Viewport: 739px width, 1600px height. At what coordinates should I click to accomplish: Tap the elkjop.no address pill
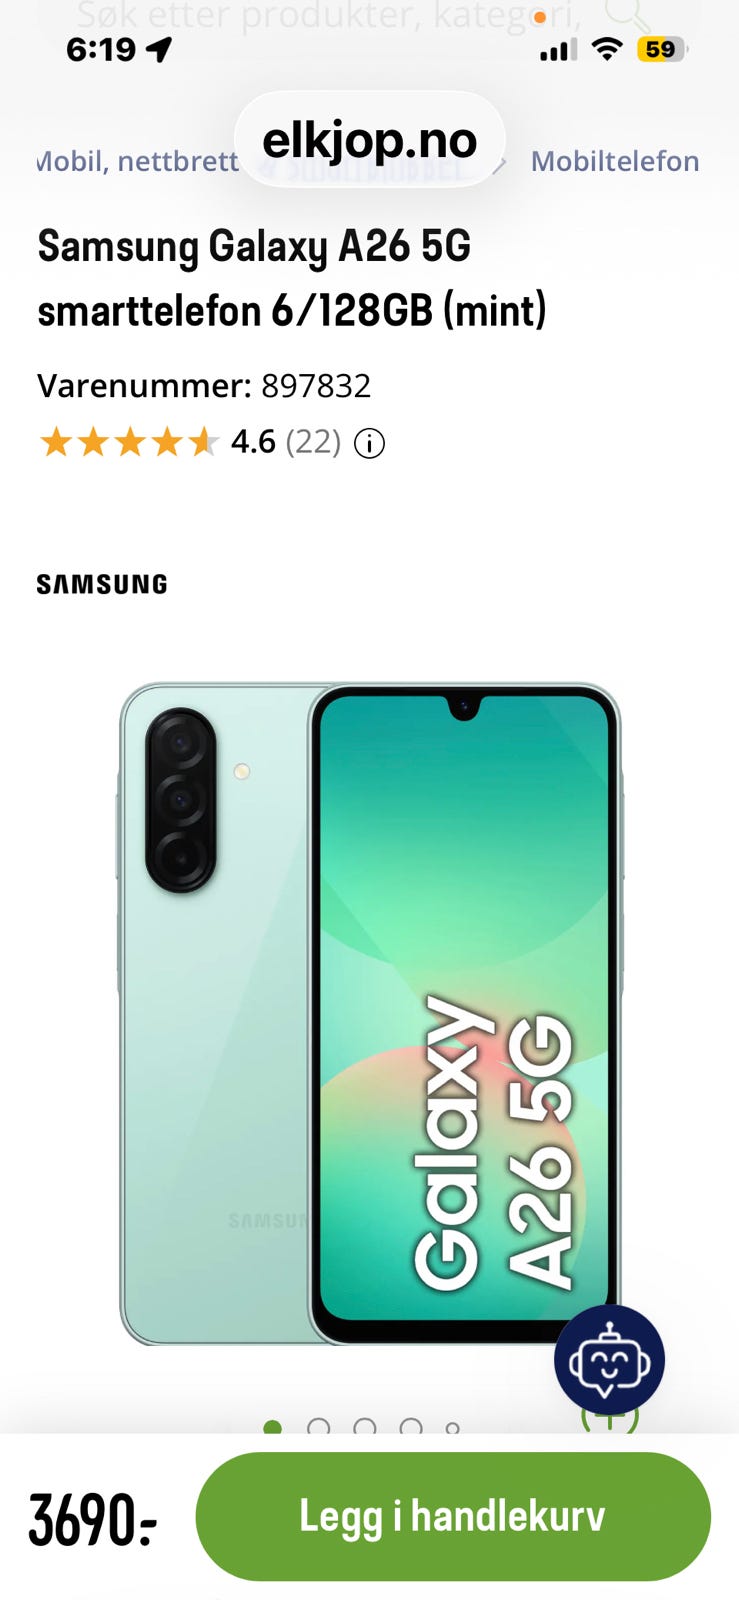tap(370, 140)
